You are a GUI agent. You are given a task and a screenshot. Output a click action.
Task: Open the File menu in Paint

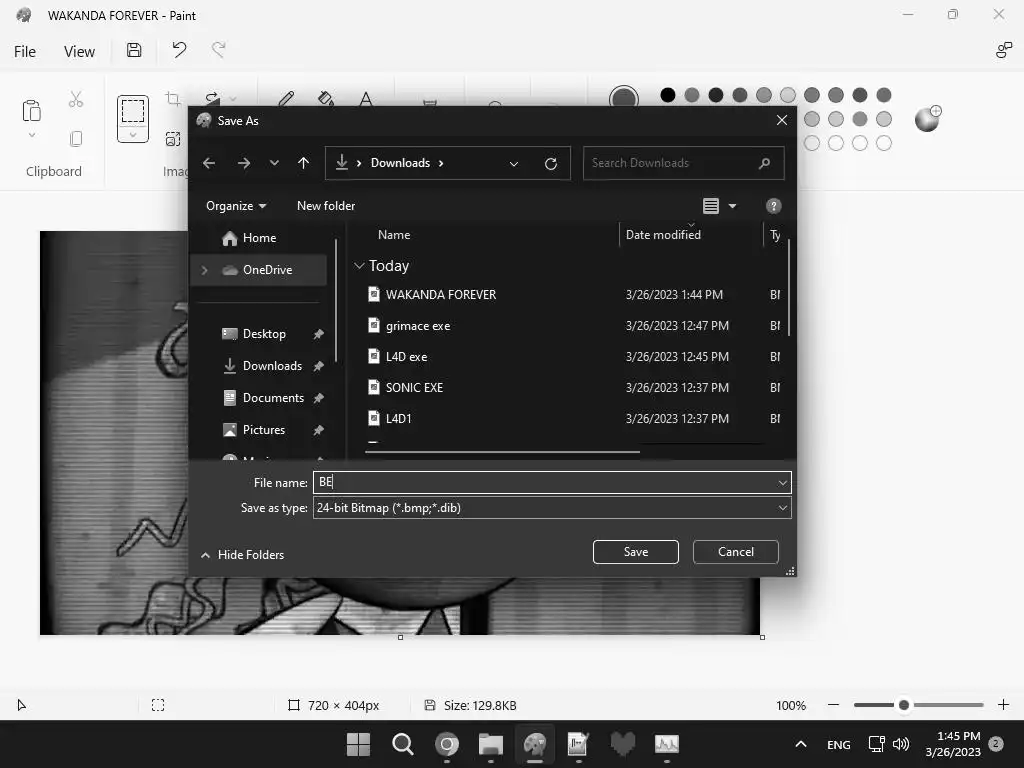[x=25, y=52]
